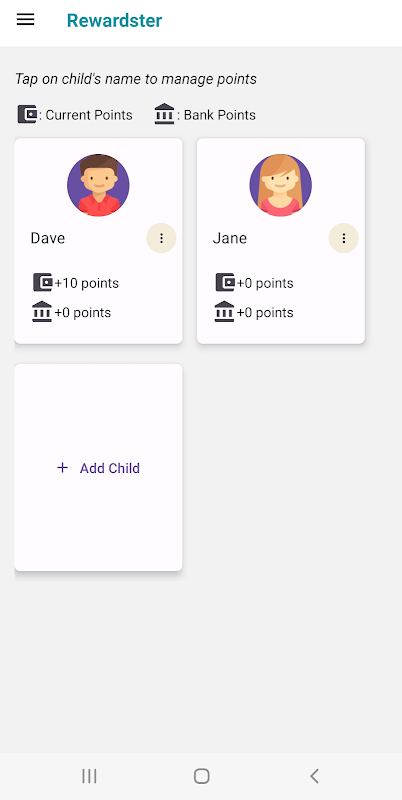Click Jane's bank points icon
Viewport: 402px width, 800px height.
224,312
